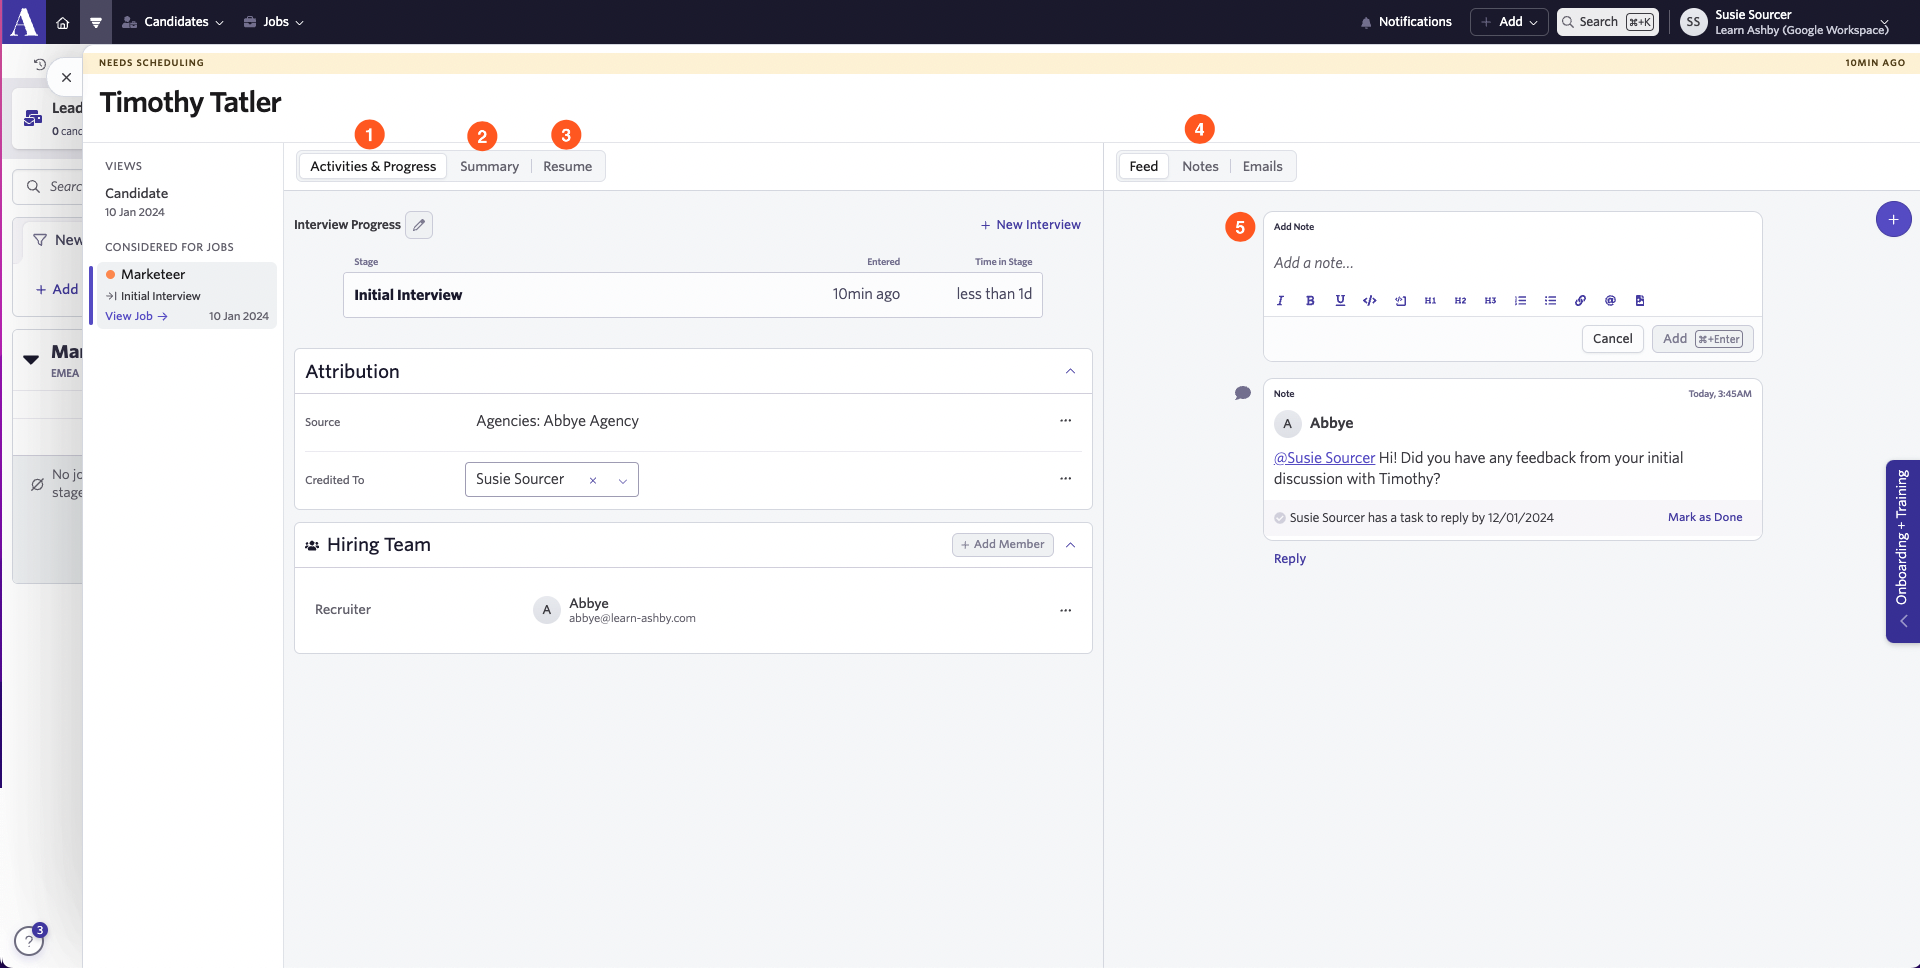The width and height of the screenshot is (1920, 968).
Task: Apply italic formatting in the note editor
Action: point(1280,300)
